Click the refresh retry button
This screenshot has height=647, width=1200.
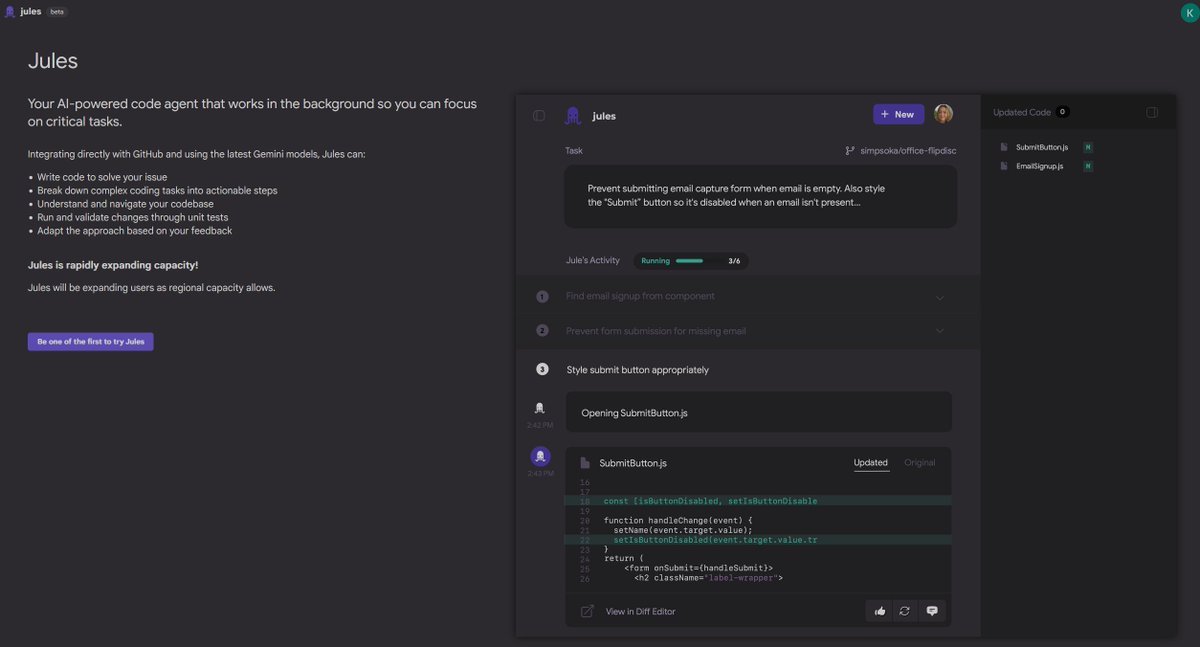point(905,611)
